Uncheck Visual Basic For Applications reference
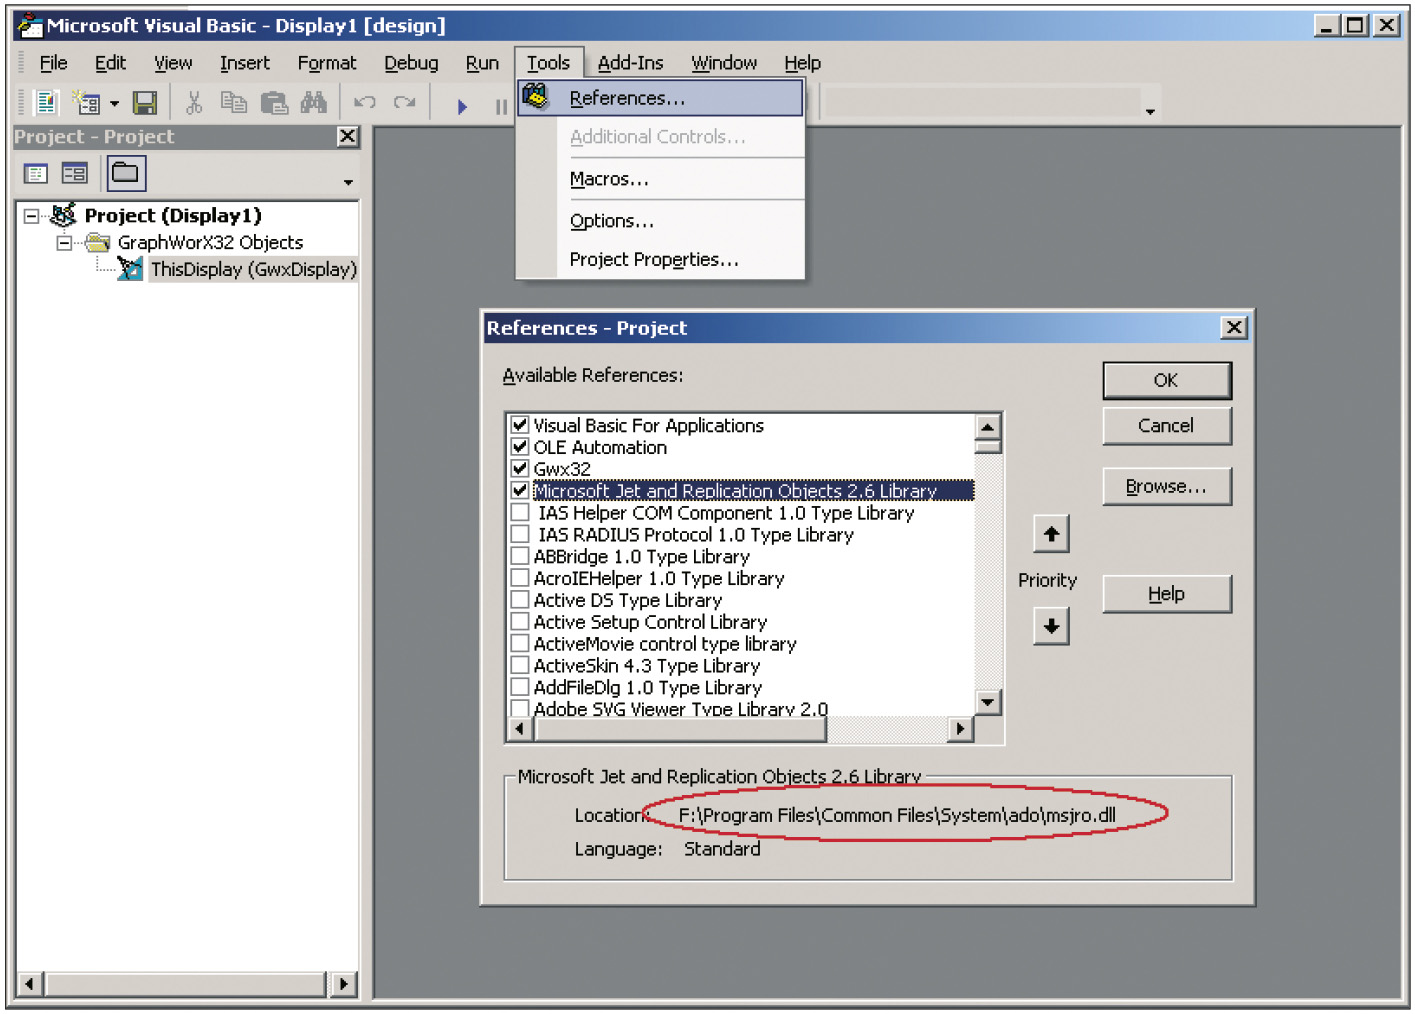The height and width of the screenshot is (1014, 1415). tap(520, 424)
